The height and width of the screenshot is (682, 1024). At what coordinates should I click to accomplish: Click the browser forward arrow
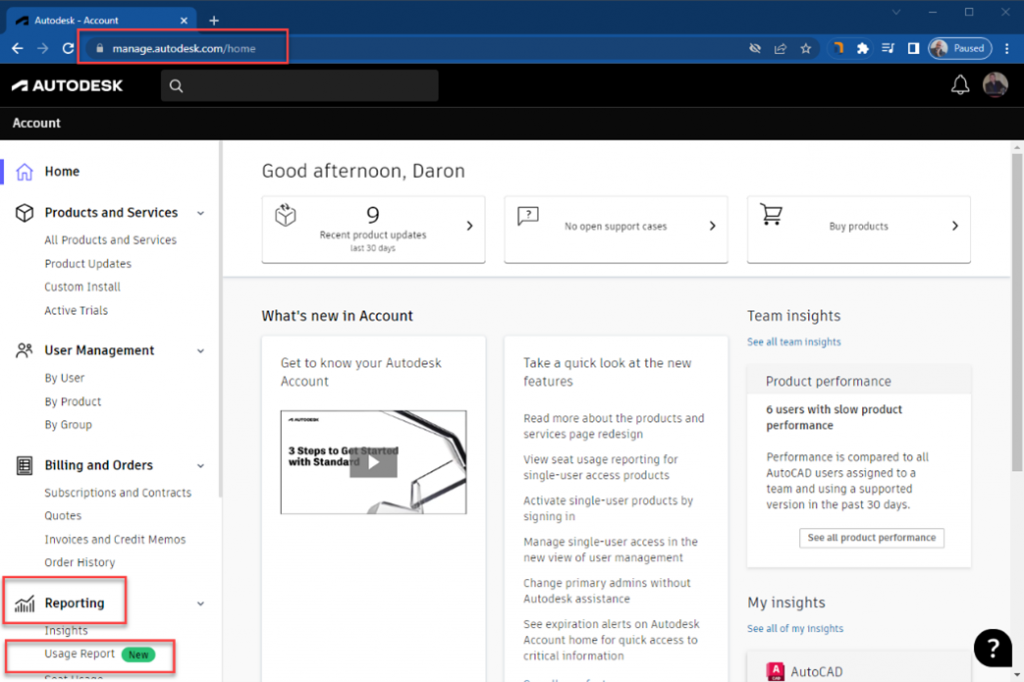pos(42,48)
